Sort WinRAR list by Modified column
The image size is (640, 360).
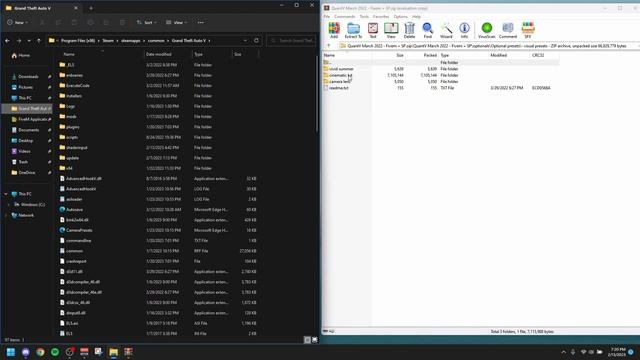point(498,55)
